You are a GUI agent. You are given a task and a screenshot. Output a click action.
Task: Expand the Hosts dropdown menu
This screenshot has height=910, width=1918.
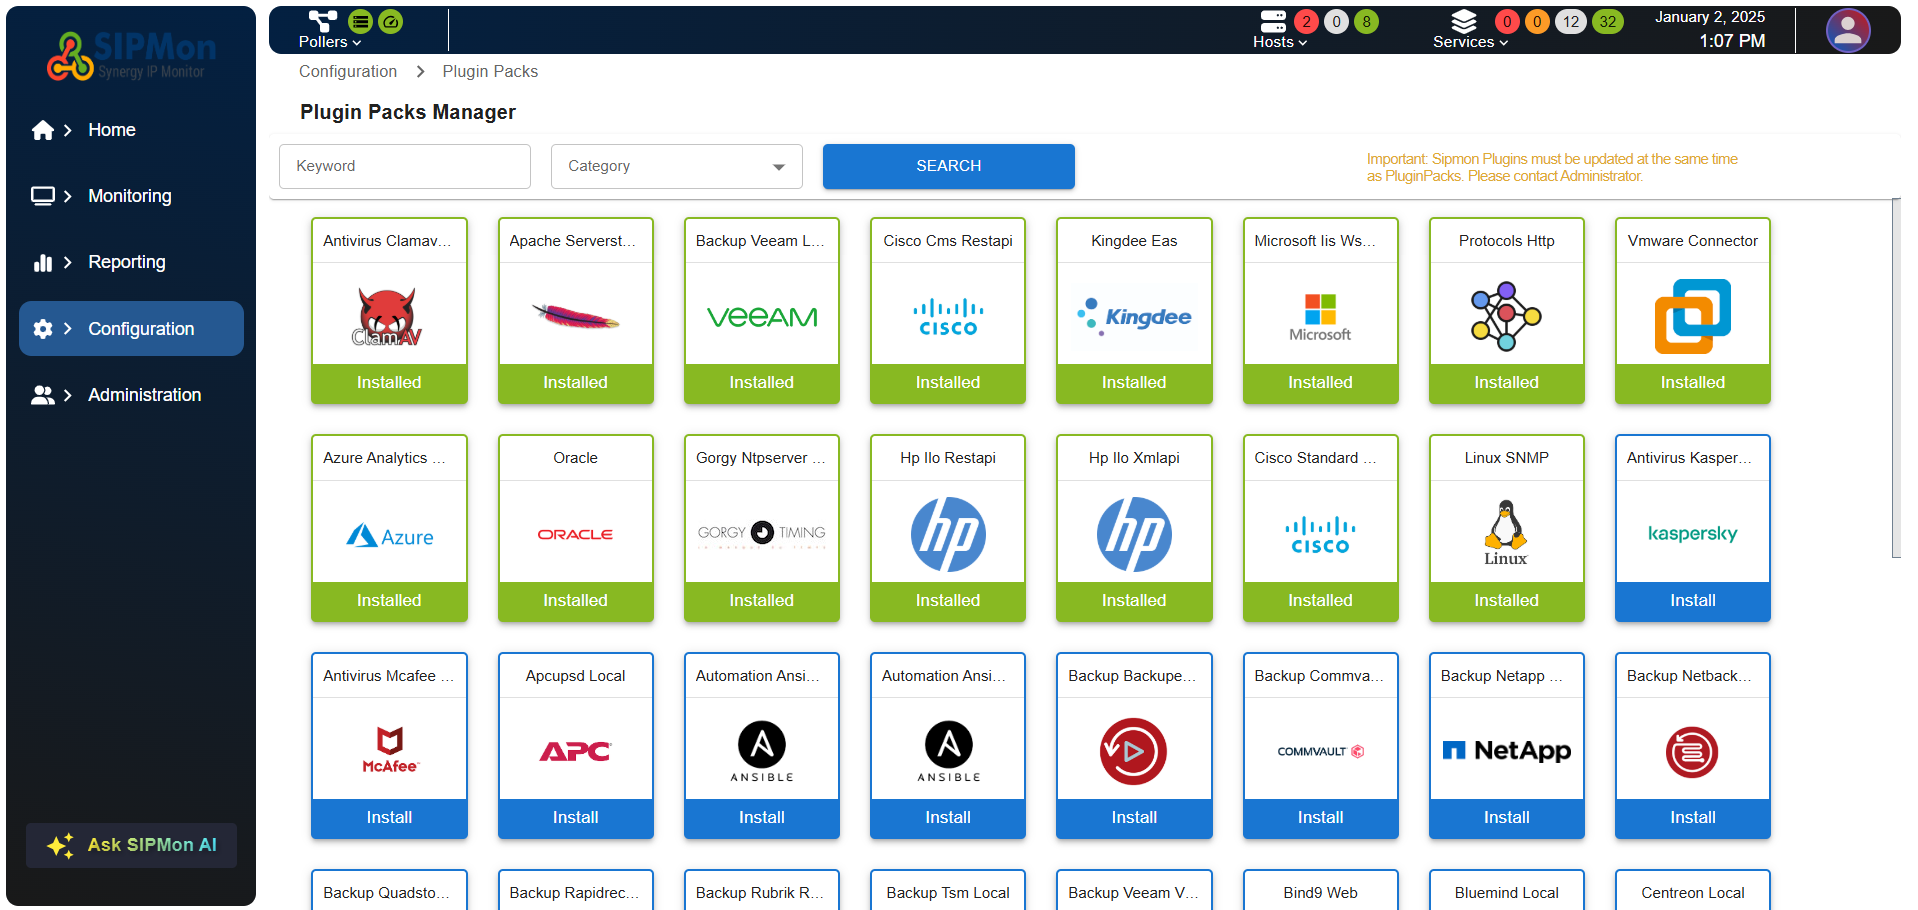click(1279, 42)
